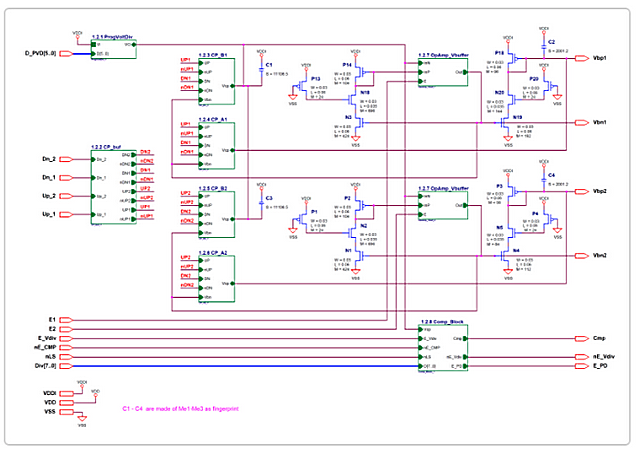Select the NMOS transistor N18 symbol

pyautogui.click(x=353, y=100)
